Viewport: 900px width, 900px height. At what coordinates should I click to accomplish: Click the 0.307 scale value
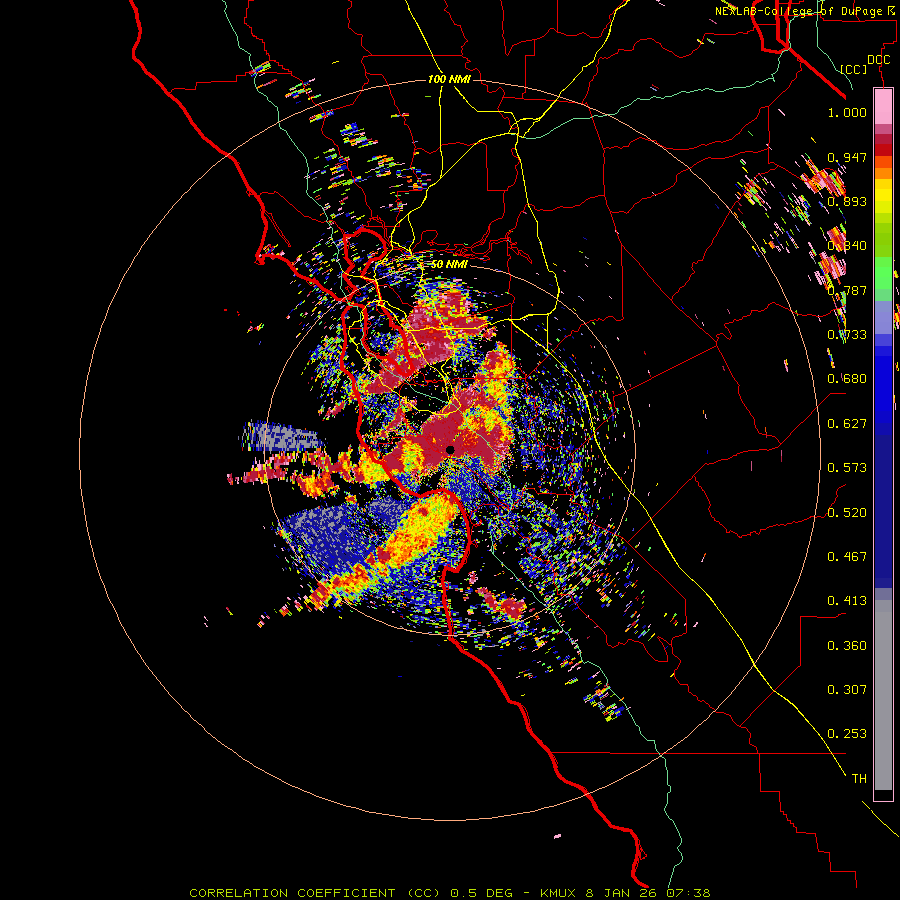coord(847,690)
